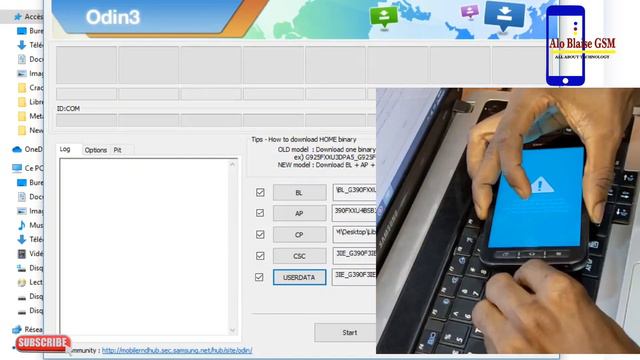Switch to the Pit tab
640x360 pixels.
(x=118, y=150)
